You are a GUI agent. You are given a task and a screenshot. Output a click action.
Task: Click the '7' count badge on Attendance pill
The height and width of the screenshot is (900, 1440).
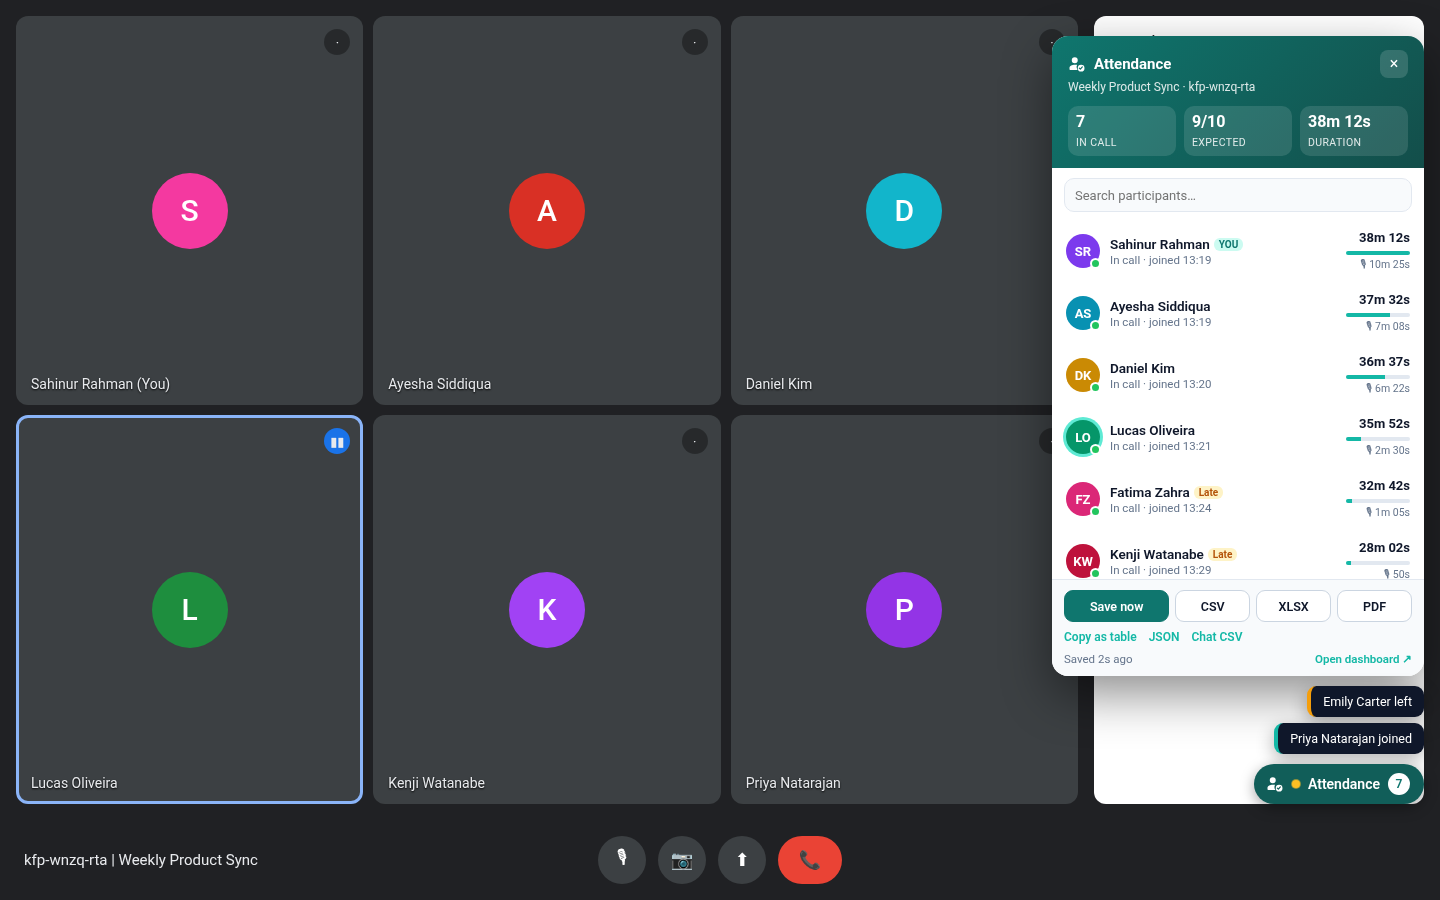pyautogui.click(x=1399, y=784)
